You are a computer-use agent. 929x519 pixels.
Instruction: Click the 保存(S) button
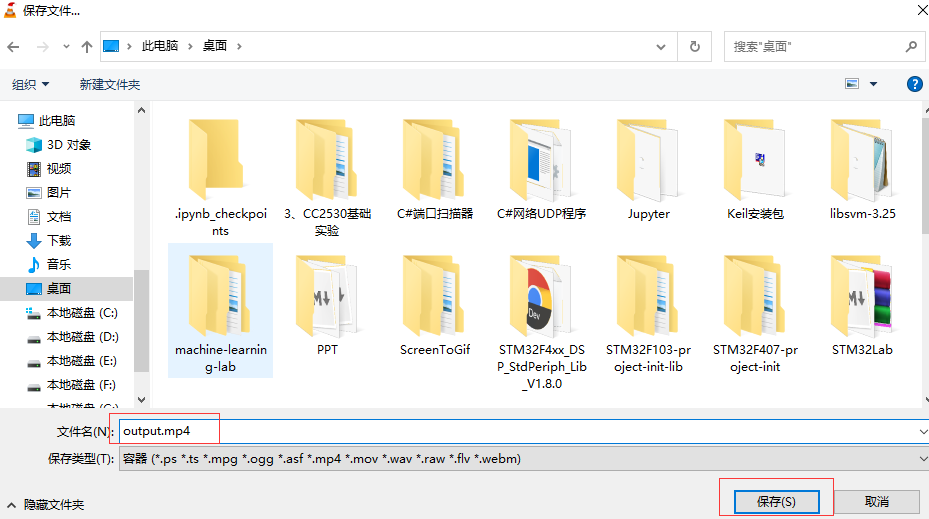(776, 502)
